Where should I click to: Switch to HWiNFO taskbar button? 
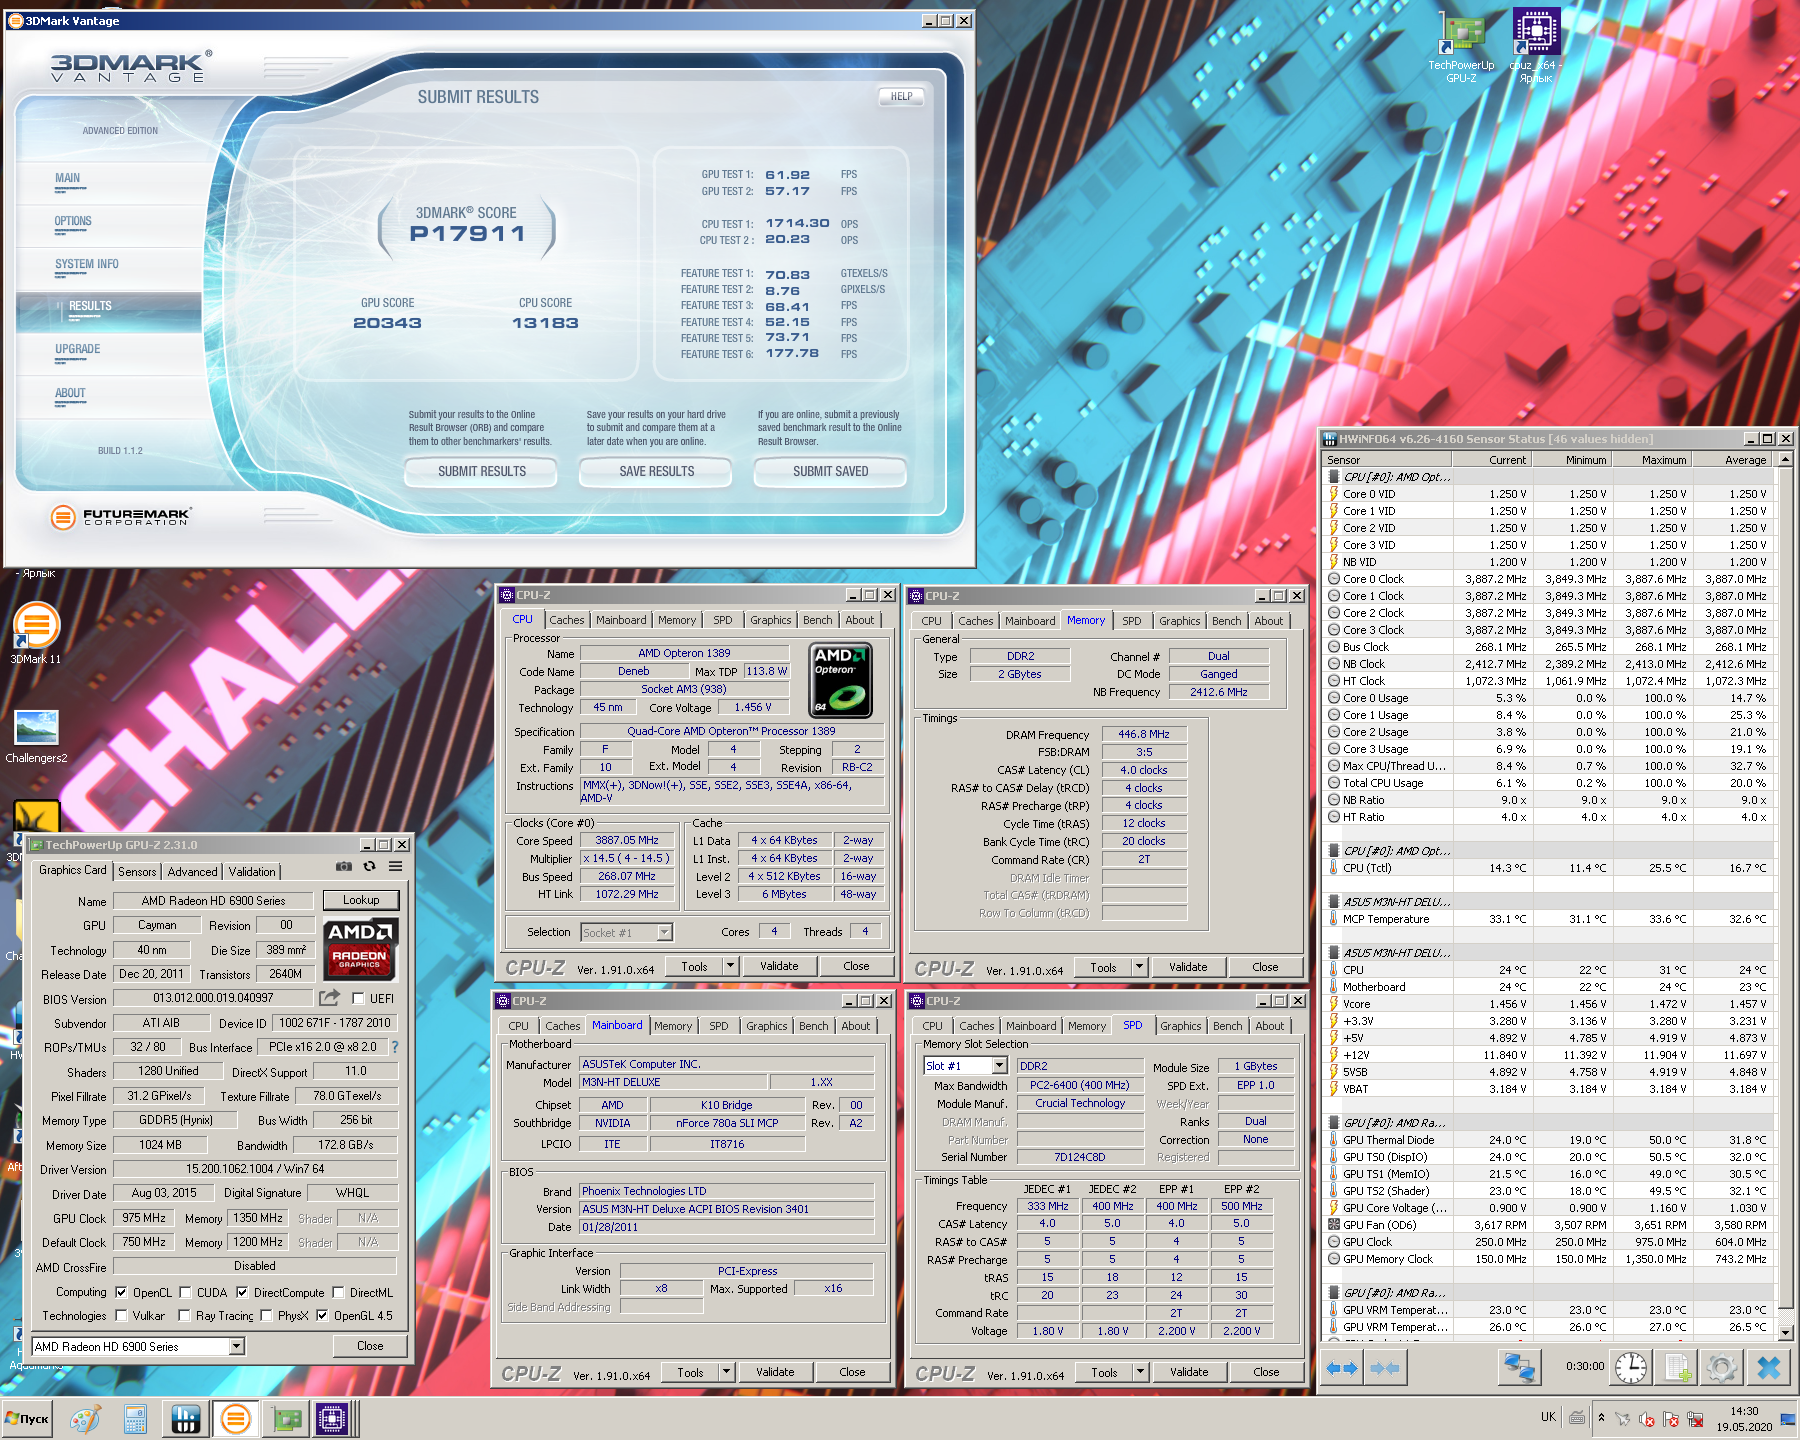tap(185, 1419)
